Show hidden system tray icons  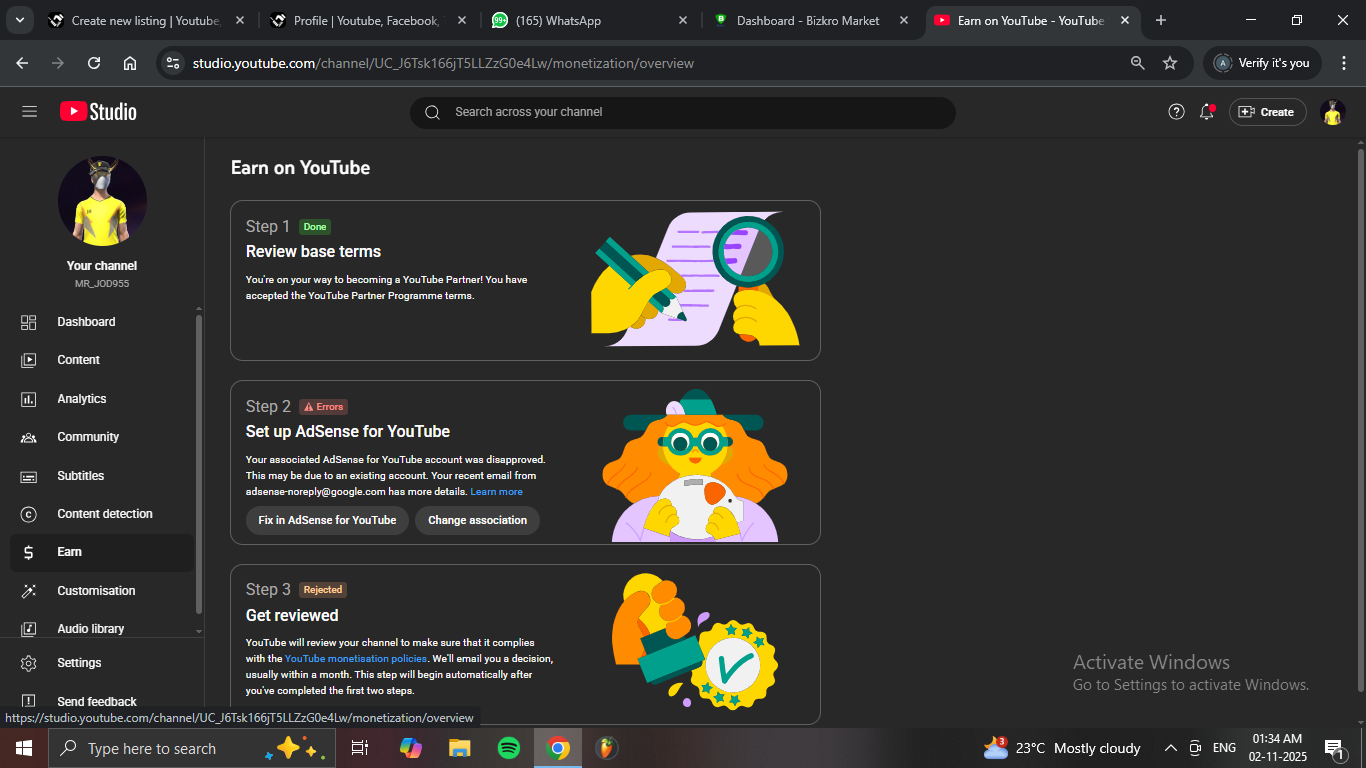pos(1170,748)
